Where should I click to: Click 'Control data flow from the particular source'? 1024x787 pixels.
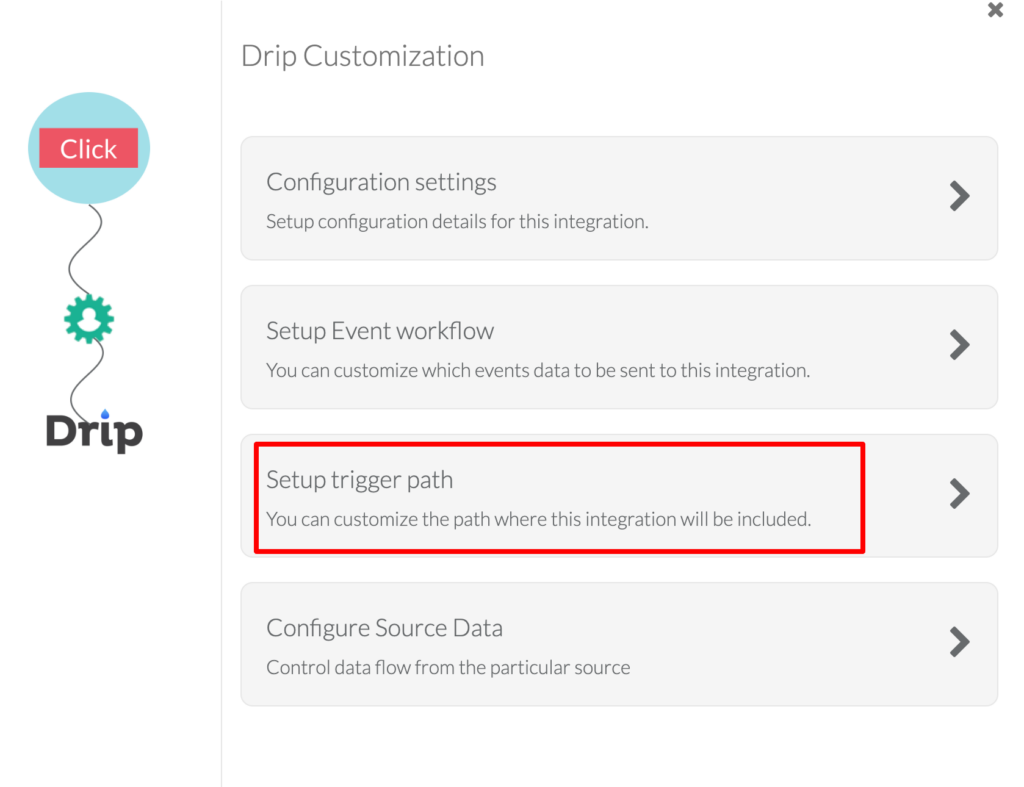pyautogui.click(x=448, y=667)
